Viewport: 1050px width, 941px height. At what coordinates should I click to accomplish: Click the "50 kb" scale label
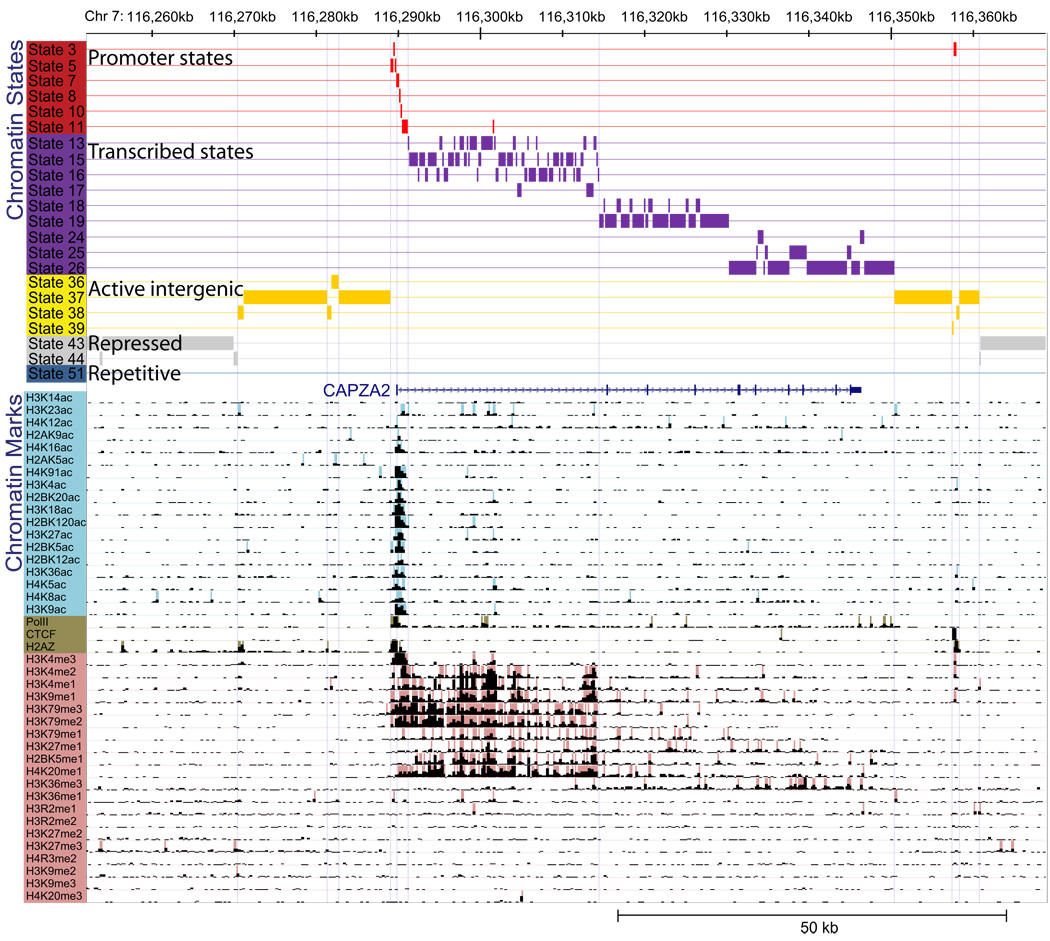[x=819, y=928]
